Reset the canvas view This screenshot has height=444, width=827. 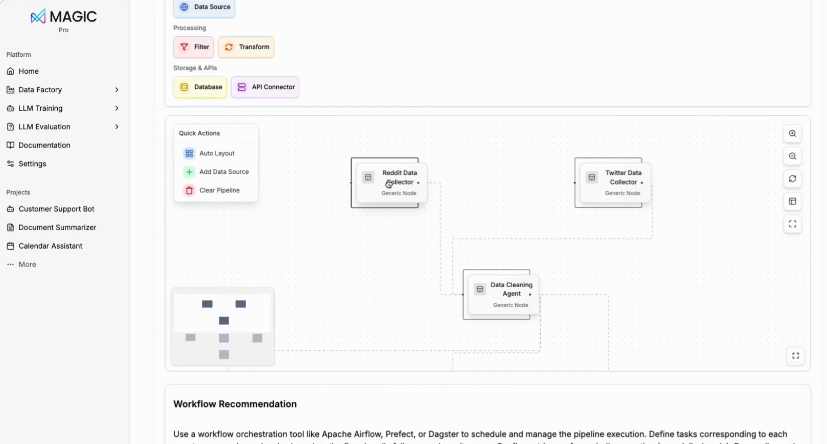[792, 179]
